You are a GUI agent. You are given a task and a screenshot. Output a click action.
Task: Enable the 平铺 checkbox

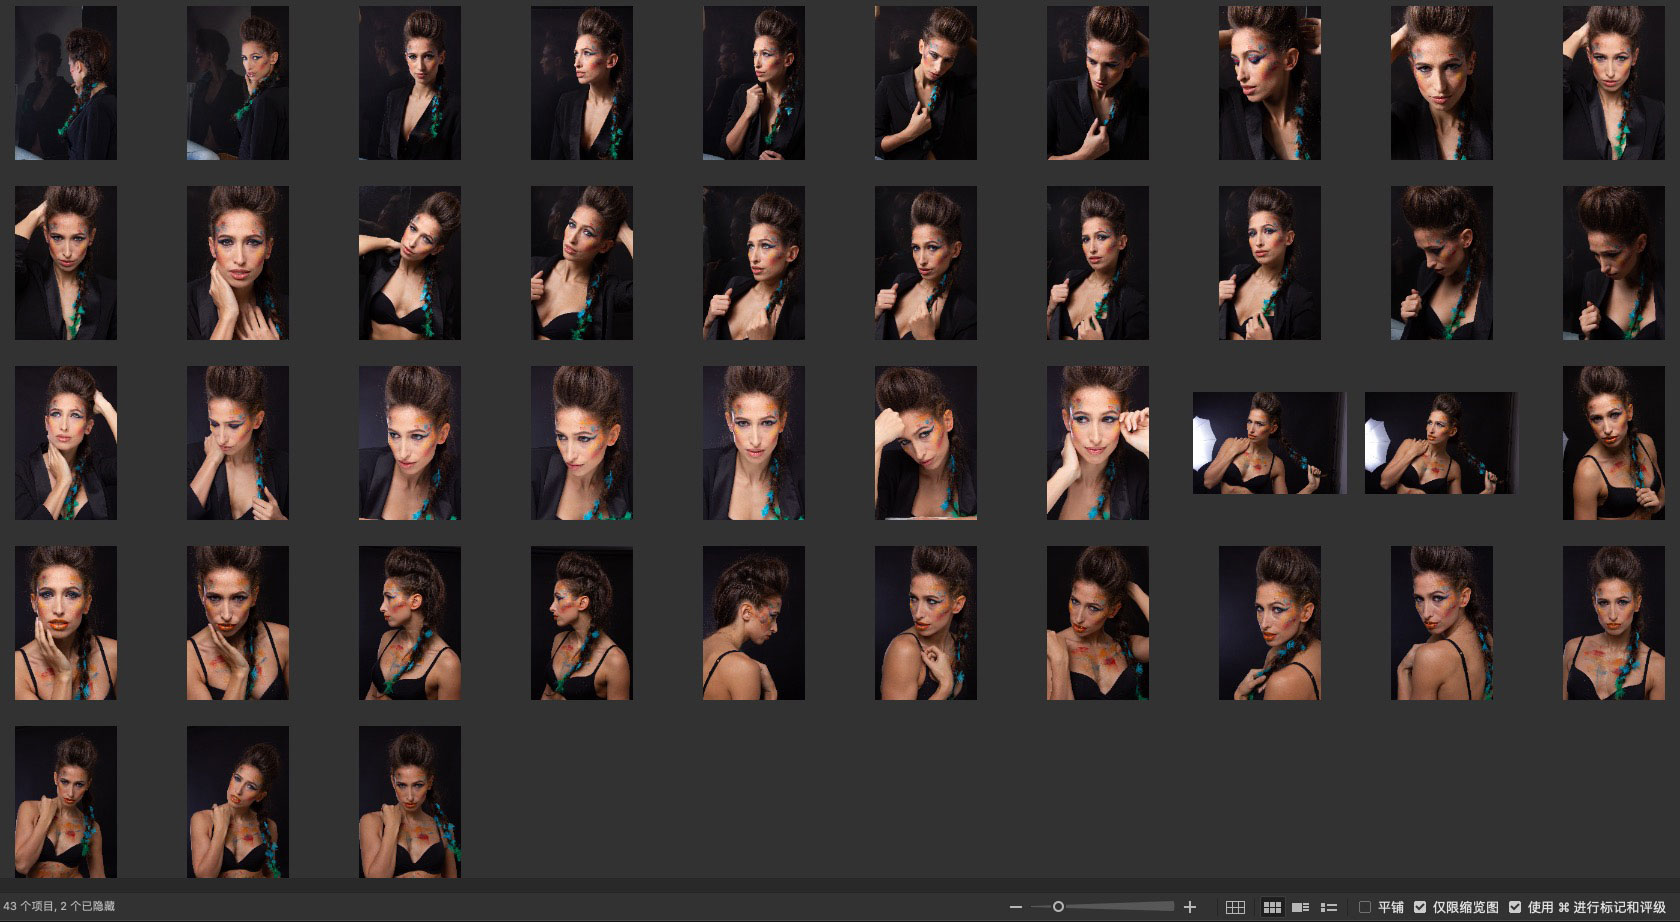(x=1365, y=907)
